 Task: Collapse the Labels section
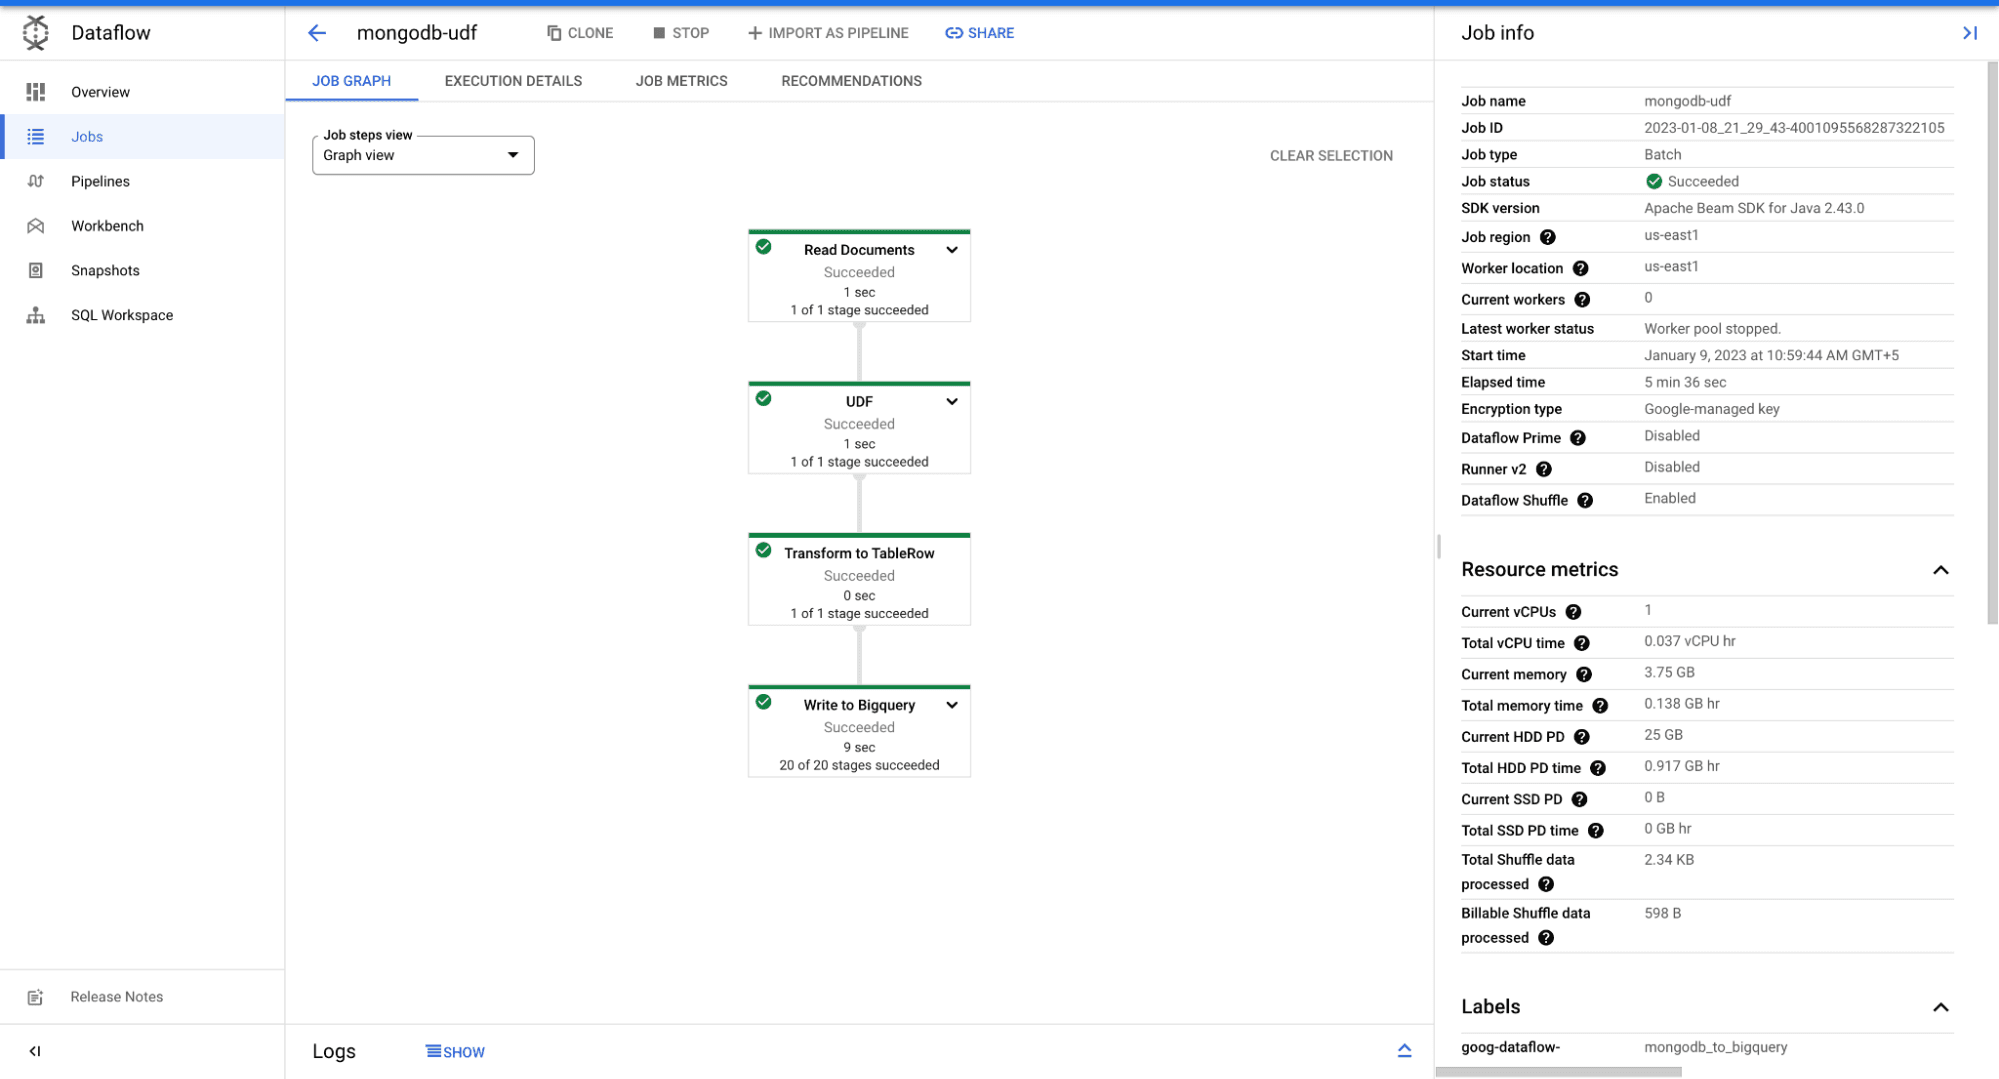click(1940, 1007)
